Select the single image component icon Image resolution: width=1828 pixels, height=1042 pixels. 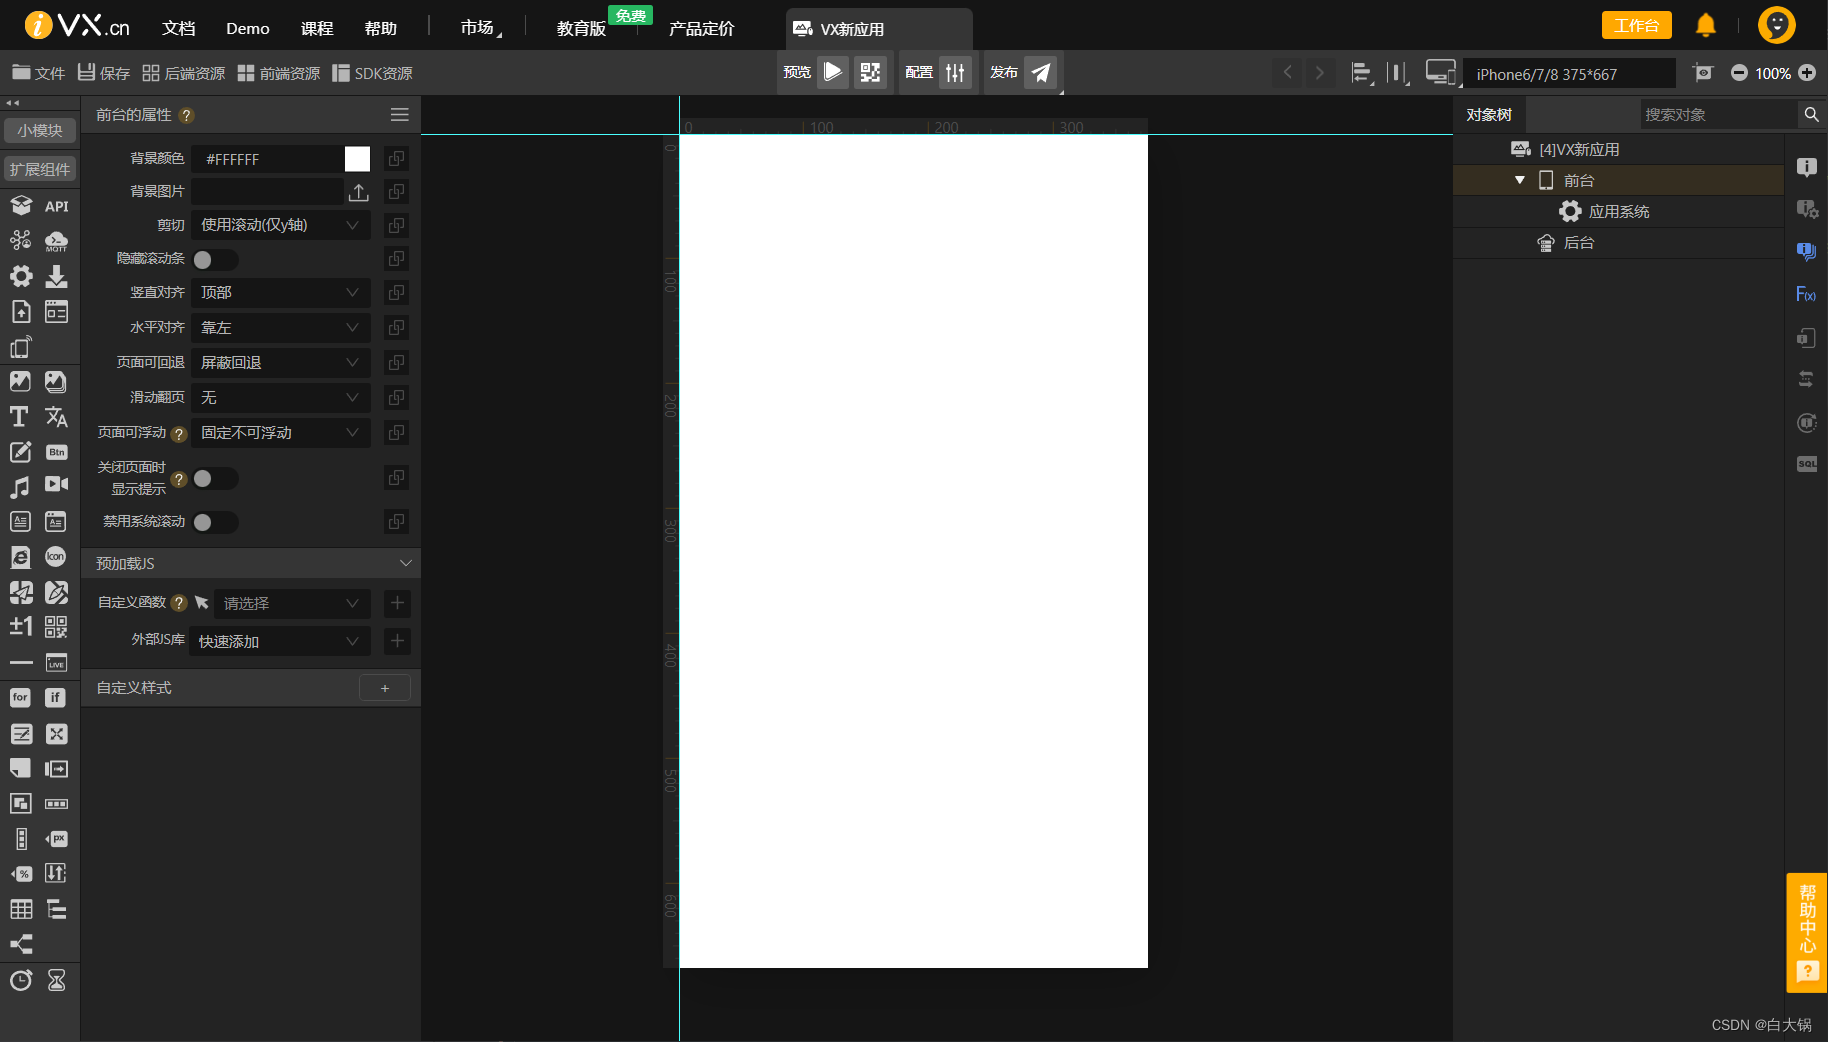[x=19, y=381]
